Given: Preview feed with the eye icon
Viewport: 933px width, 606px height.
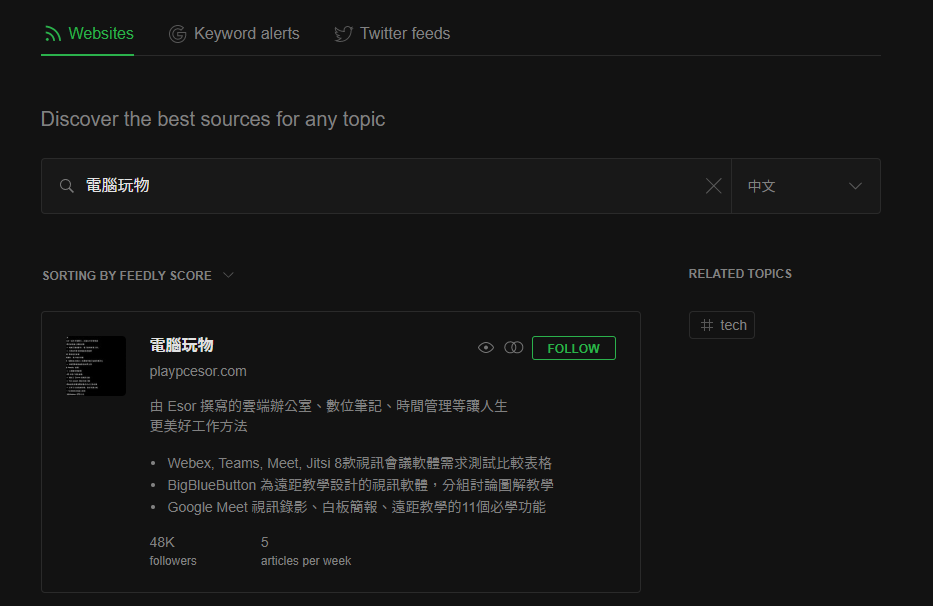Looking at the screenshot, I should pyautogui.click(x=486, y=348).
